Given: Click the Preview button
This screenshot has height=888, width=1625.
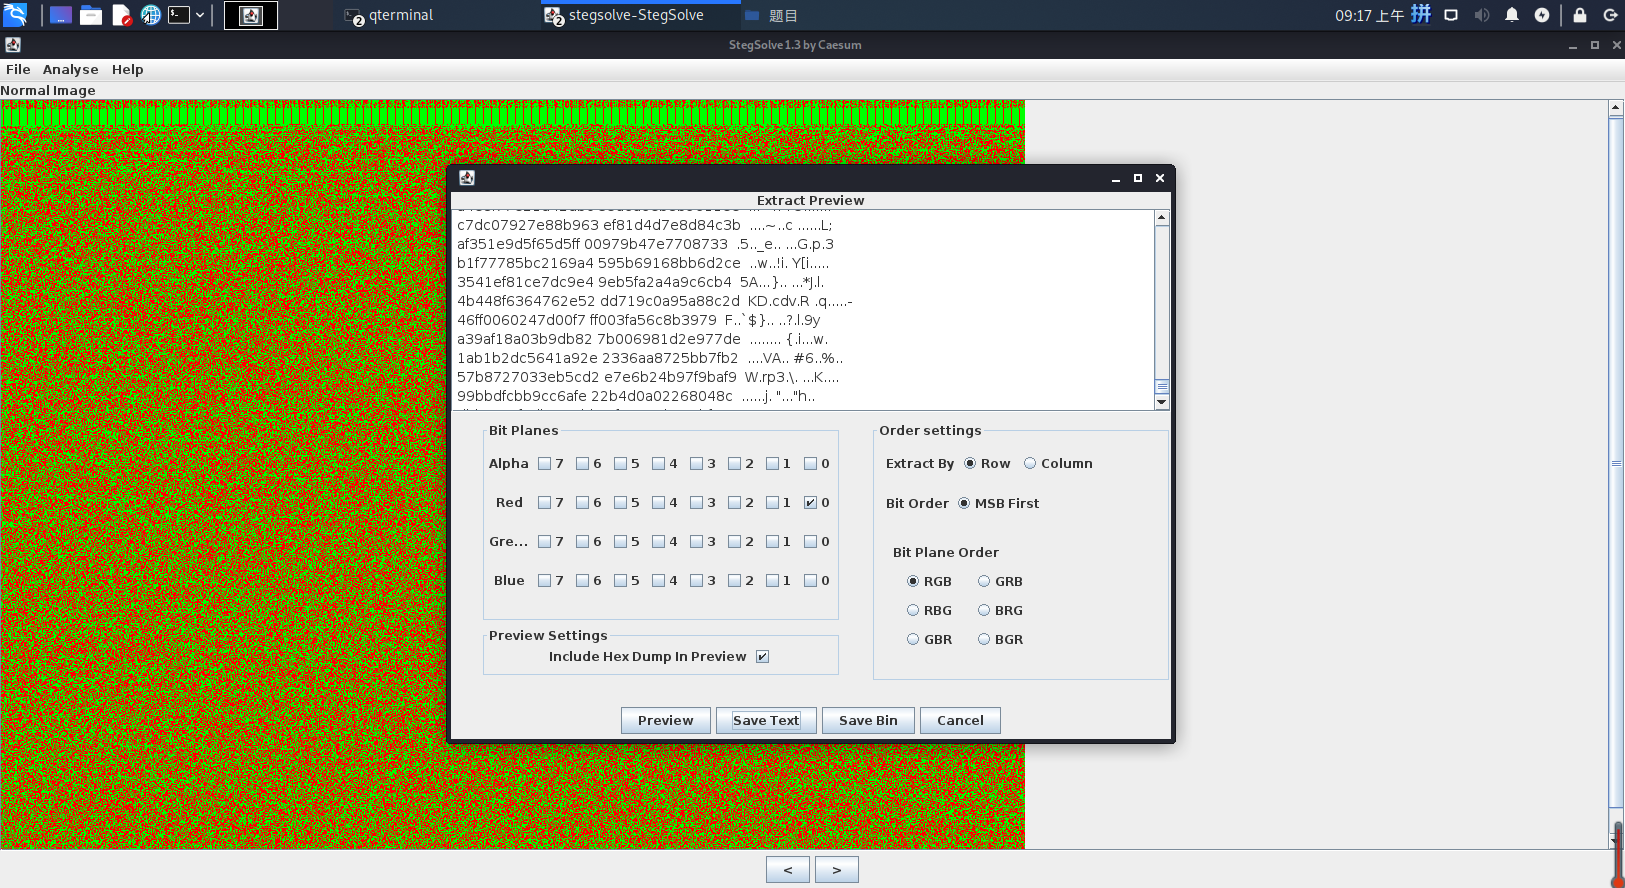Looking at the screenshot, I should [665, 720].
